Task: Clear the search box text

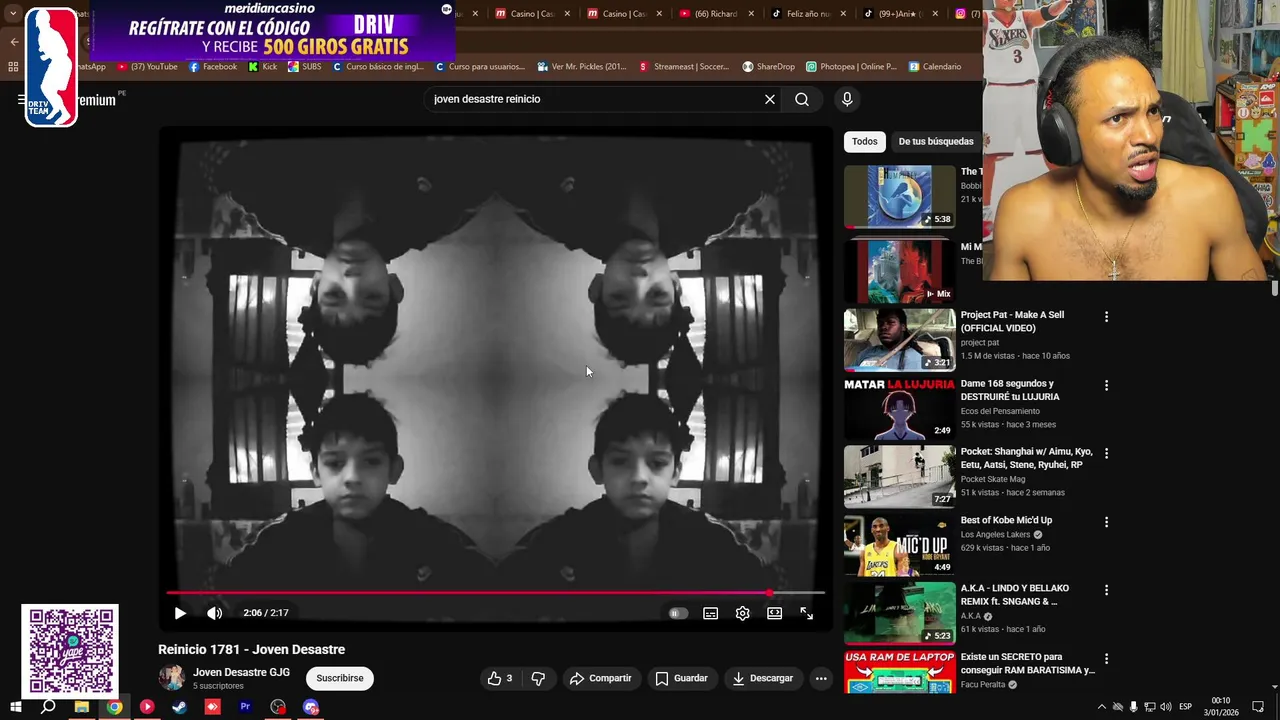Action: [x=769, y=99]
